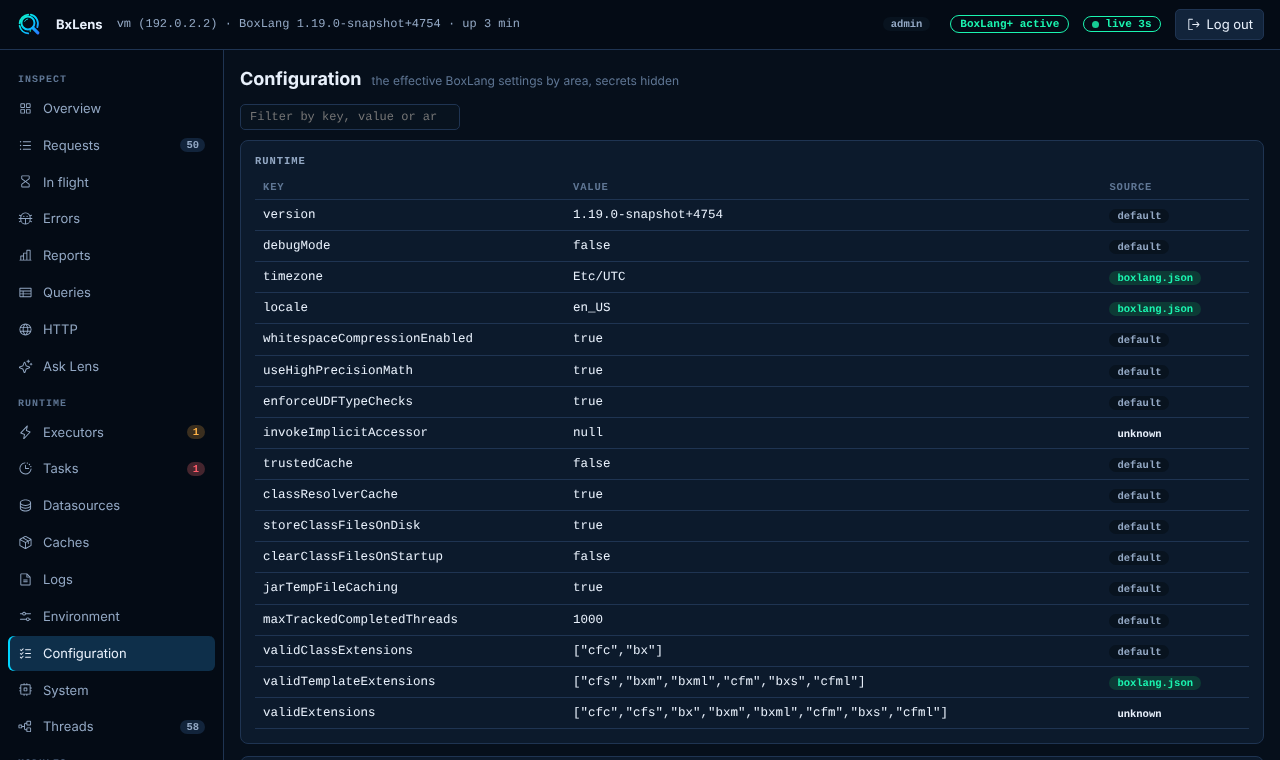Screen dimensions: 1280x760
Task: Click the whitespaceCompressionEnabled key
Action: coord(368,338)
